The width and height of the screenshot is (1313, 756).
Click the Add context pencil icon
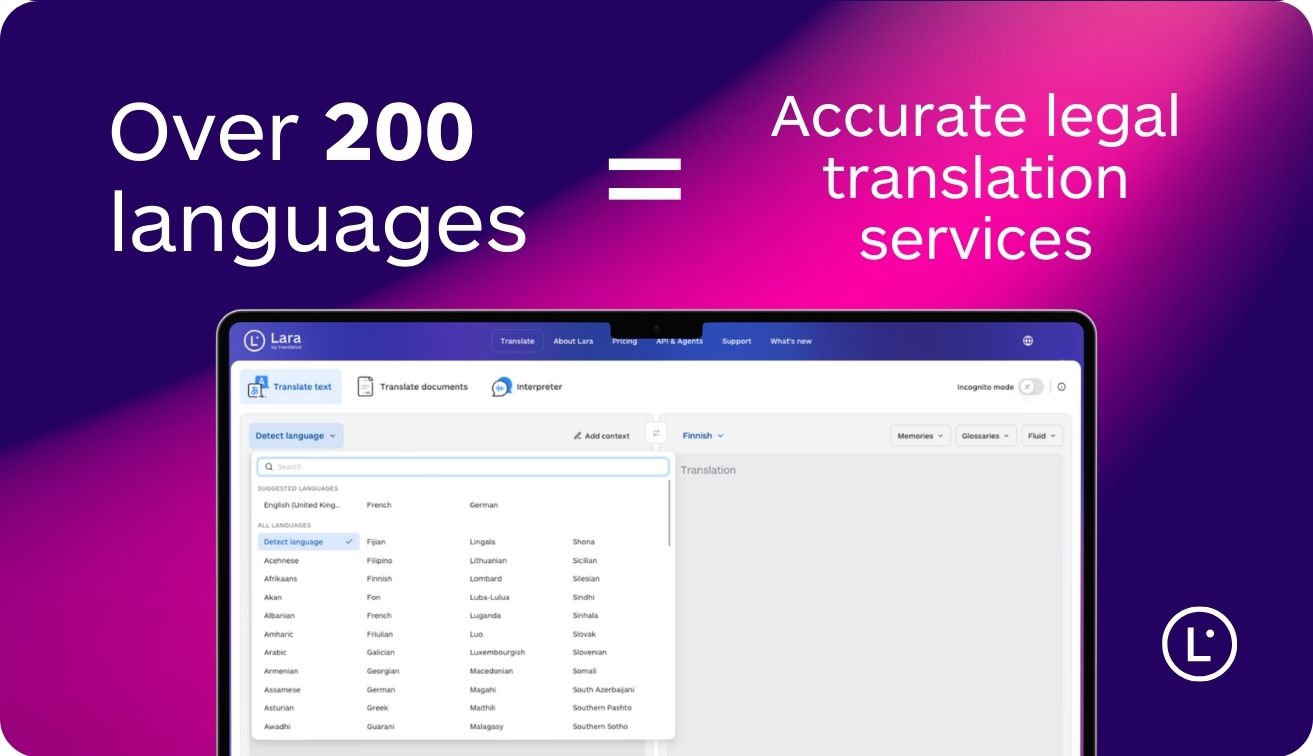click(577, 436)
